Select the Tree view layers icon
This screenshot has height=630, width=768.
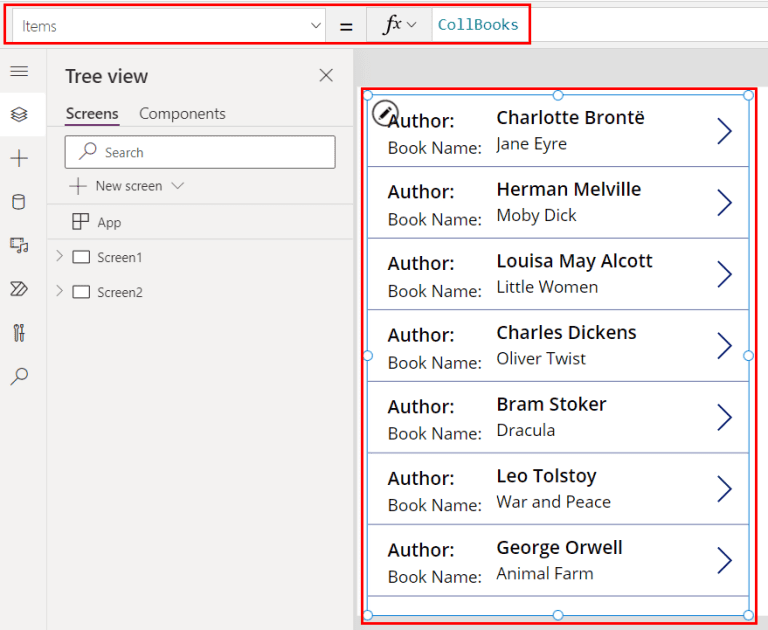click(x=19, y=115)
